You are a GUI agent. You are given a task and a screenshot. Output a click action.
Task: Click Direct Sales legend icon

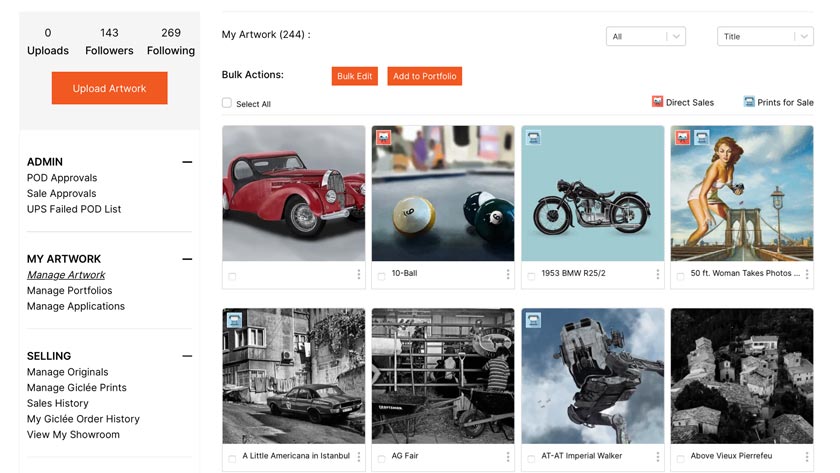click(658, 102)
